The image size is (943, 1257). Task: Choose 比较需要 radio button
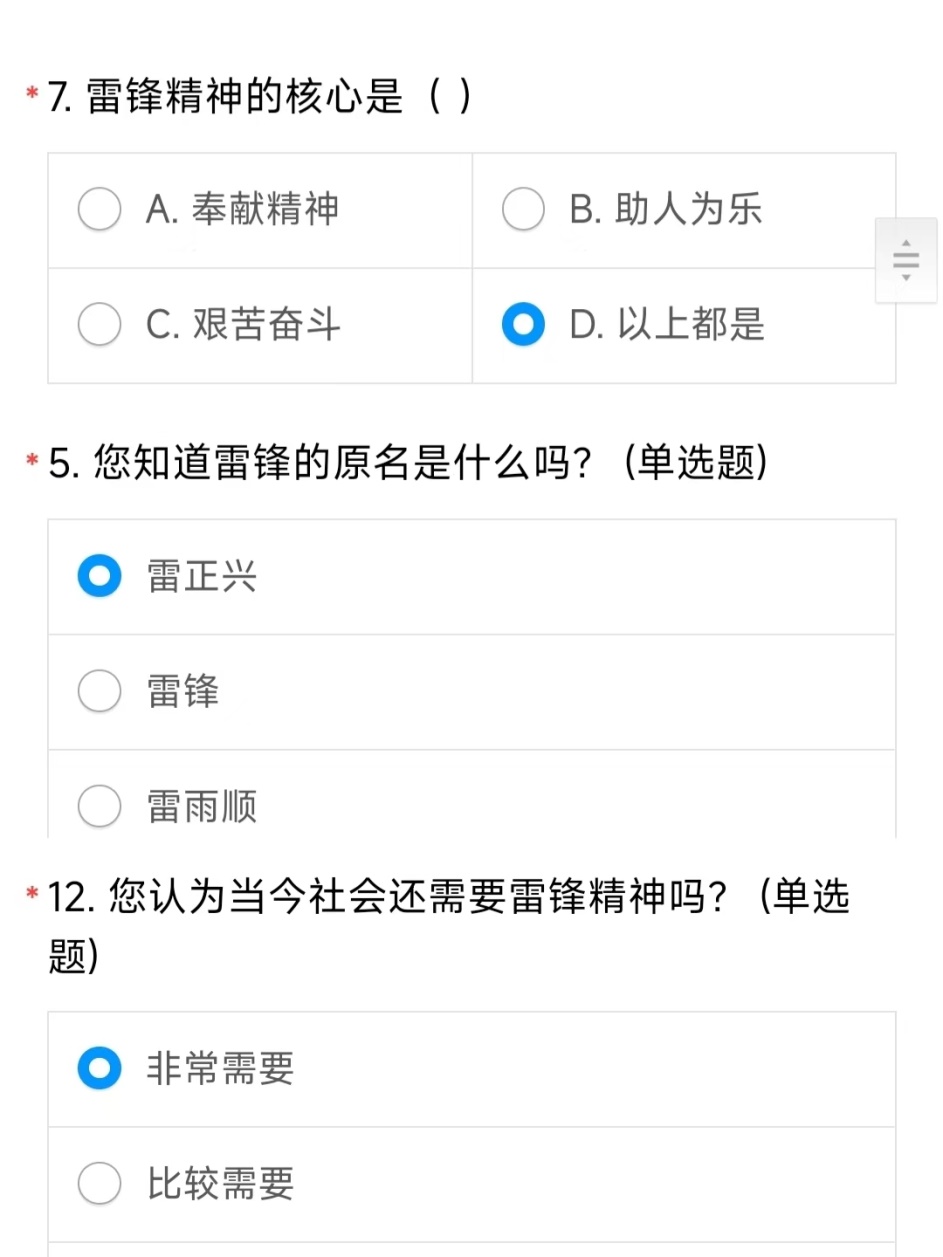[99, 1184]
